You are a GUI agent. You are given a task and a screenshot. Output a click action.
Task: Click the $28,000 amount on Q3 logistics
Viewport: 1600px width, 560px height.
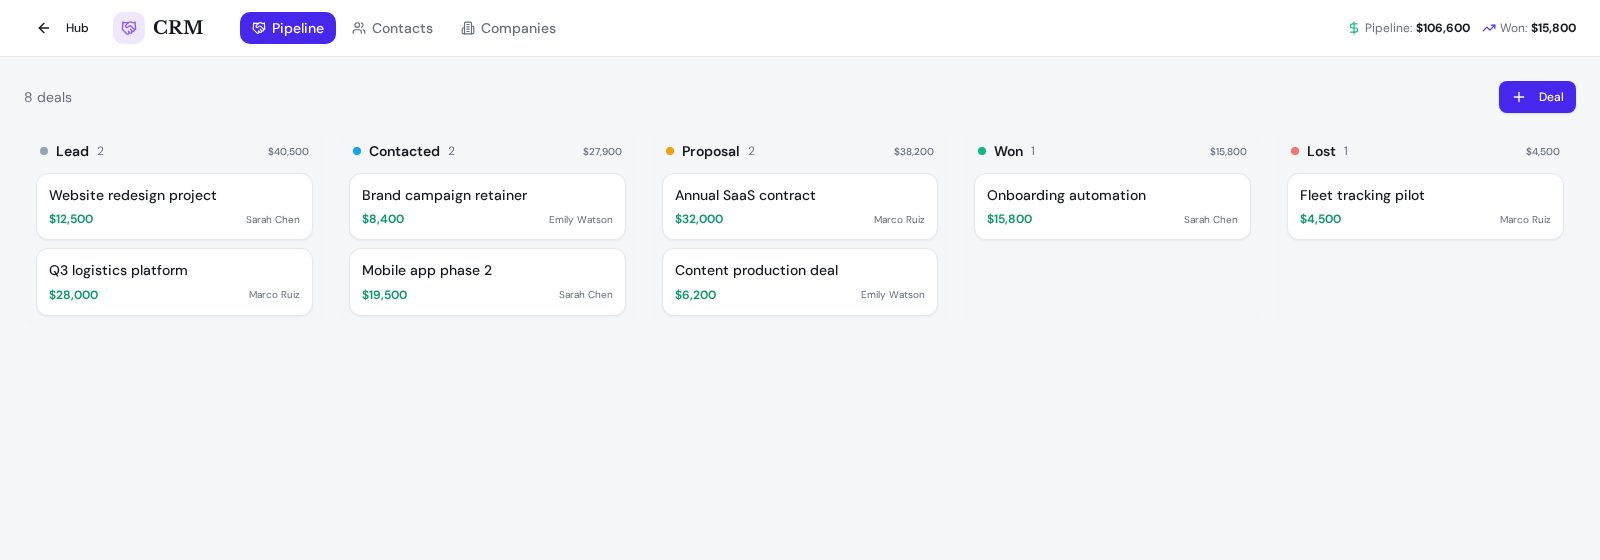pyautogui.click(x=74, y=295)
